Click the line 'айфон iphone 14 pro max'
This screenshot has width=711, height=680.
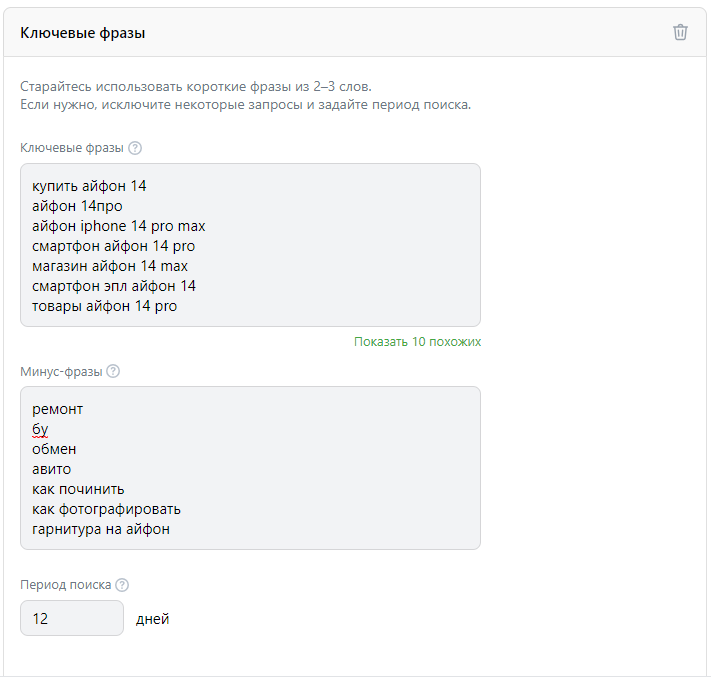point(119,226)
